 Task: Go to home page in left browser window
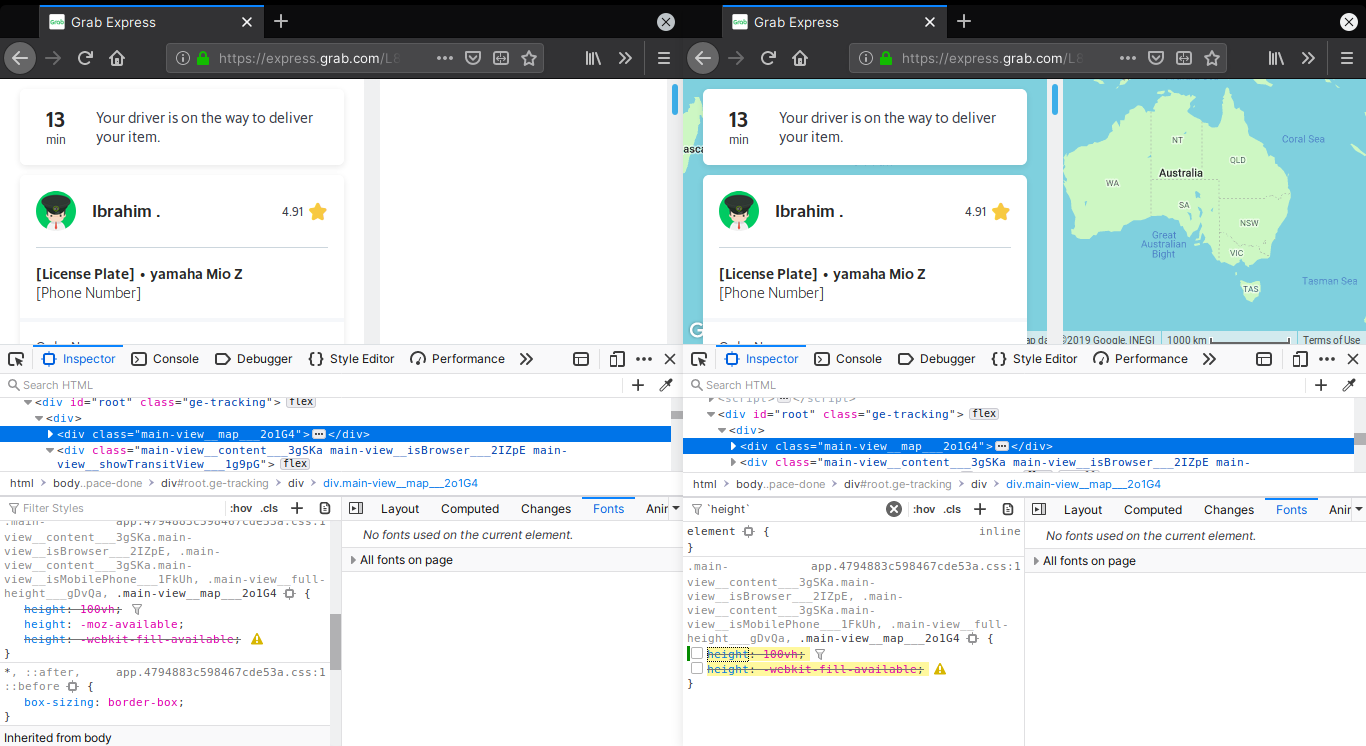point(117,58)
